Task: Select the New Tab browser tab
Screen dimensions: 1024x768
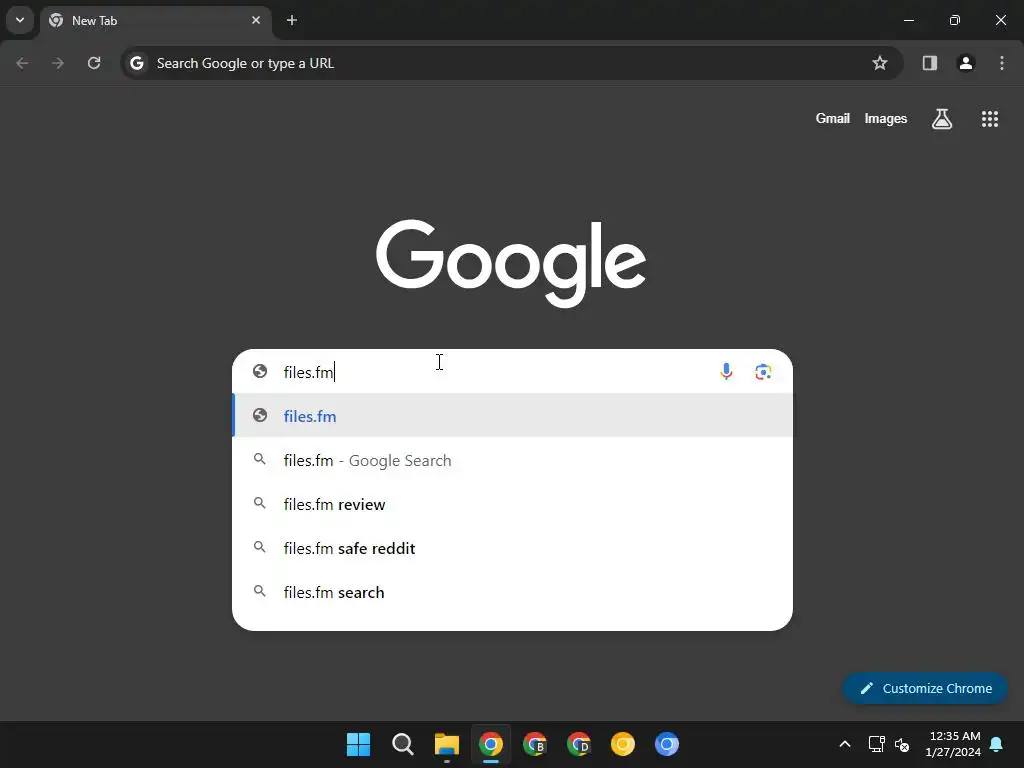Action: [x=155, y=20]
